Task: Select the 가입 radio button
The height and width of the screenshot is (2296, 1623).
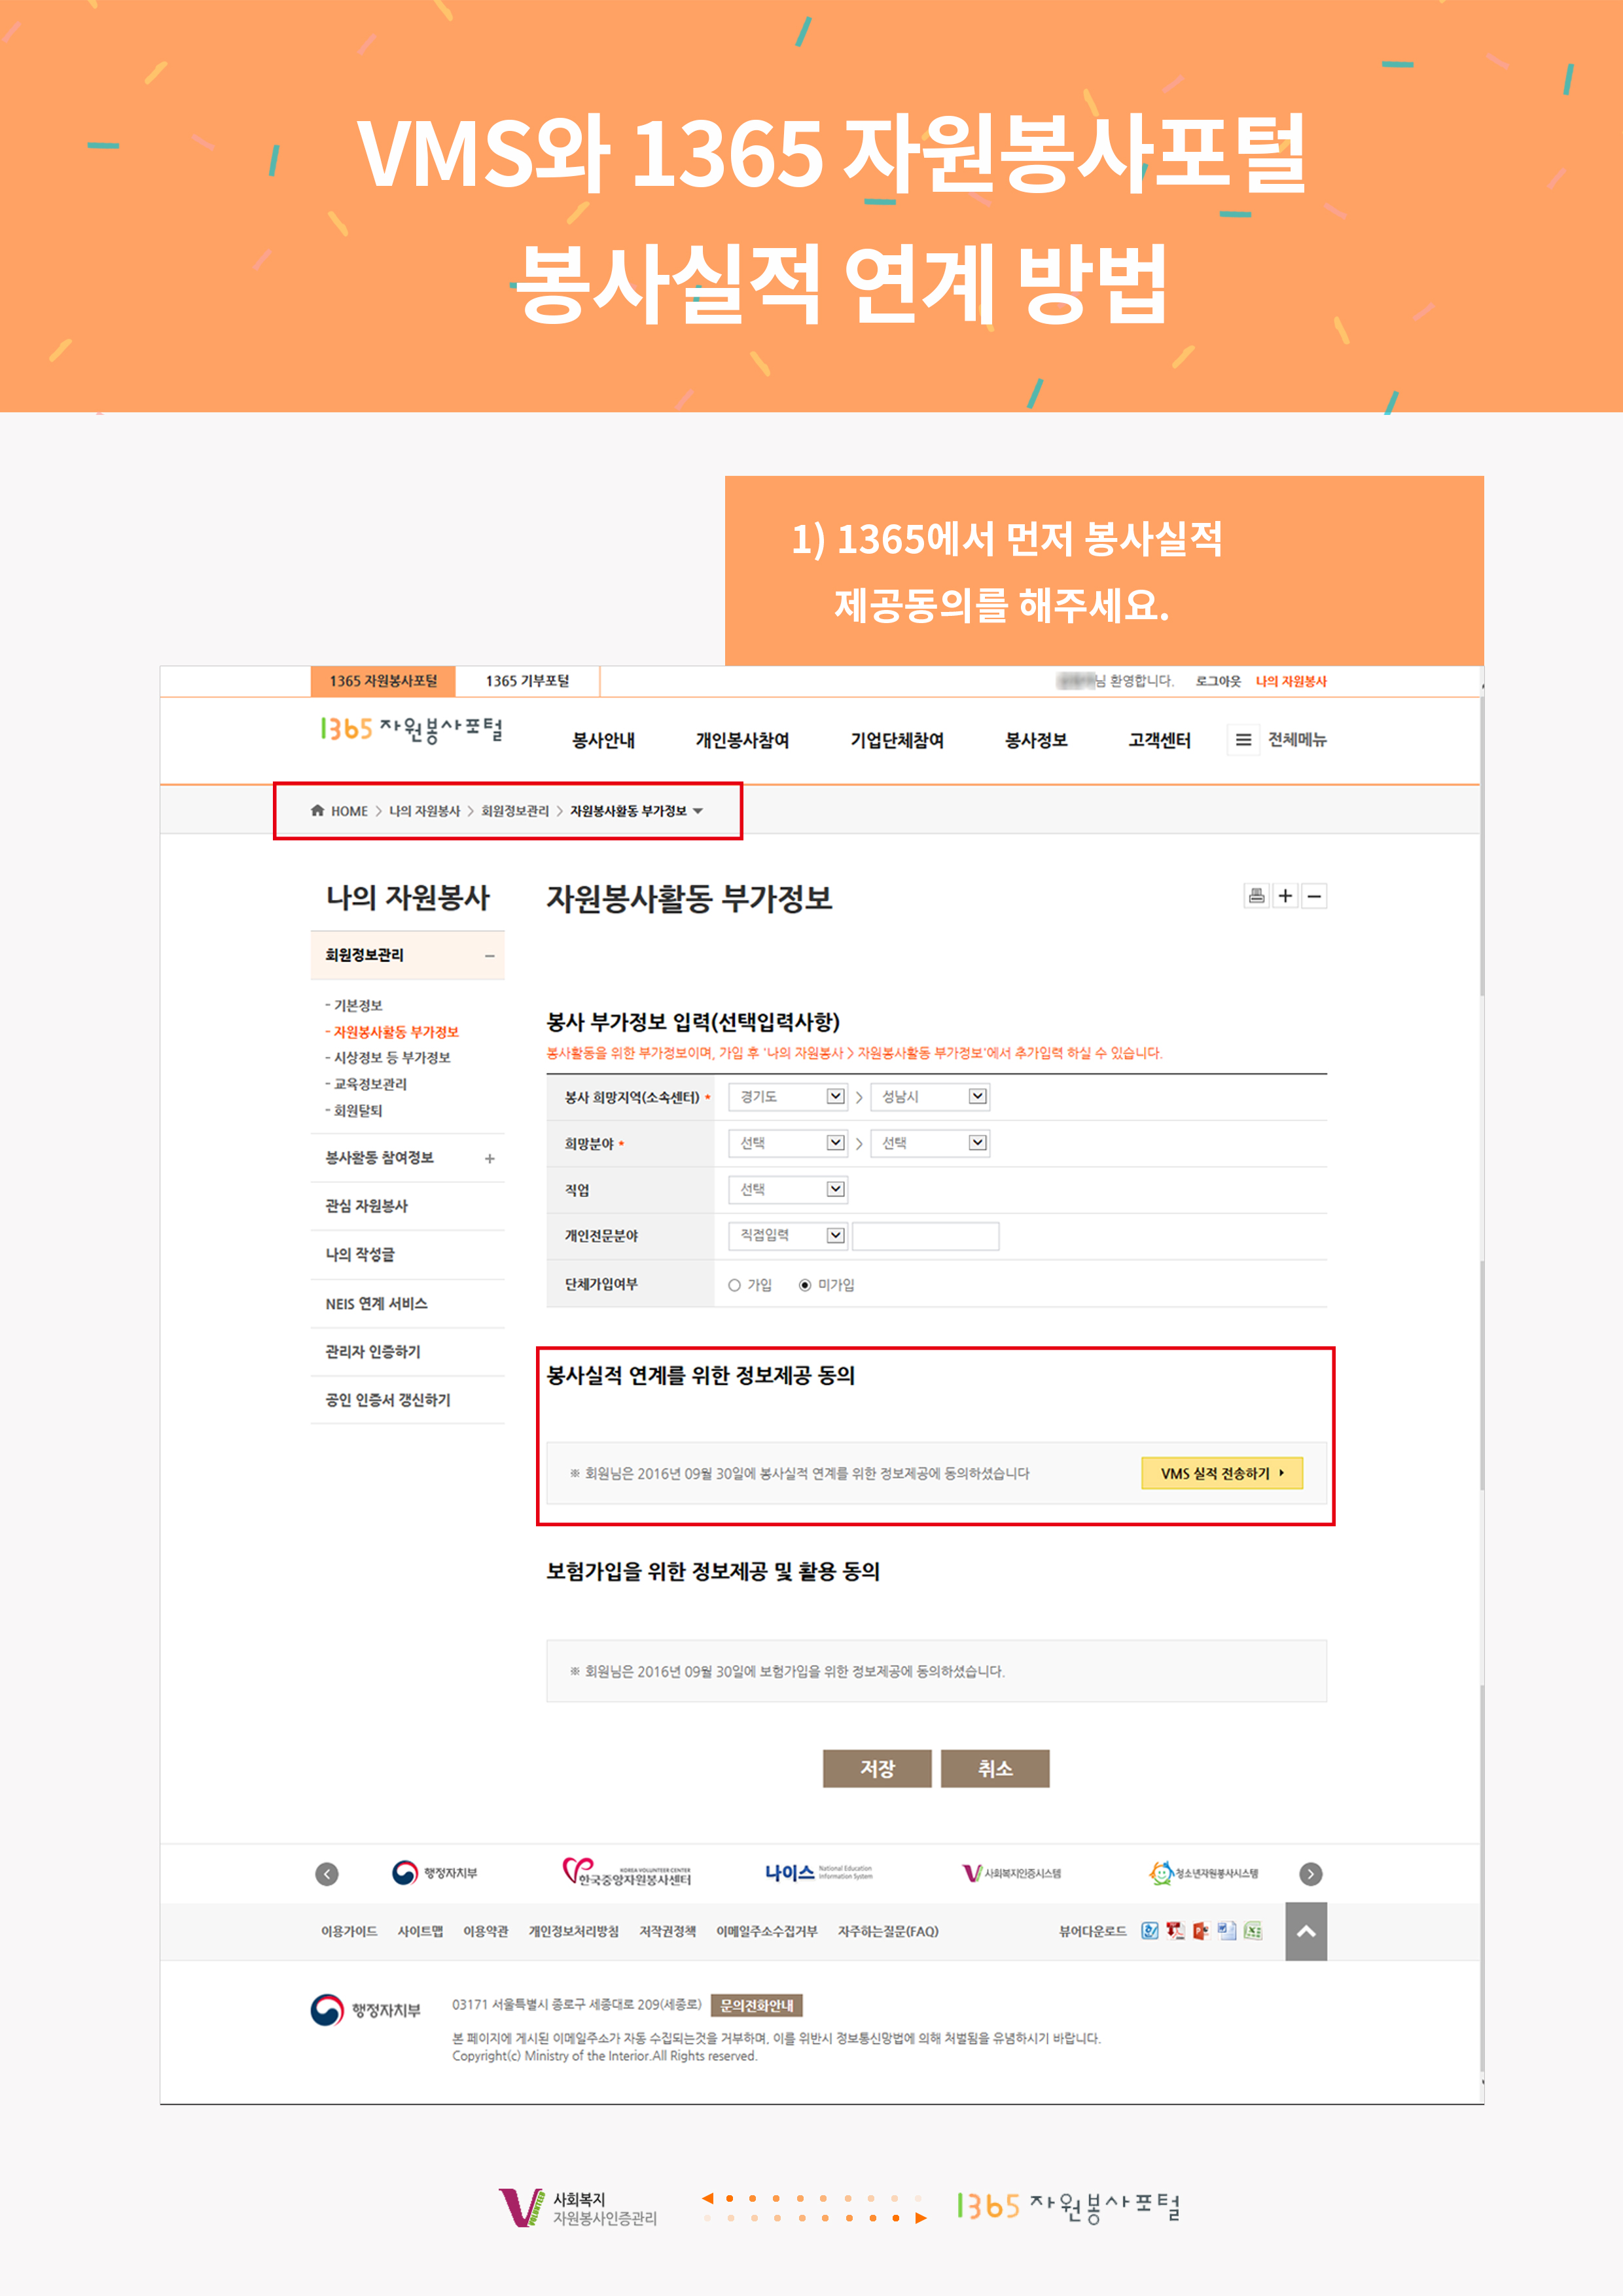Action: pos(734,1285)
